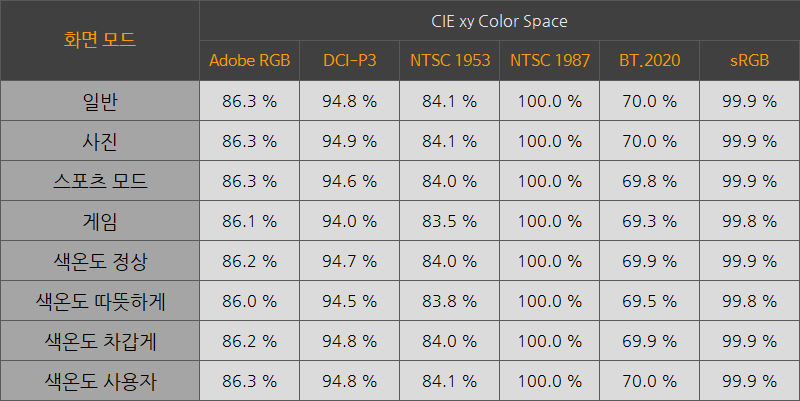
Task: Select the 색온도 정상 row label
Action: point(100,261)
